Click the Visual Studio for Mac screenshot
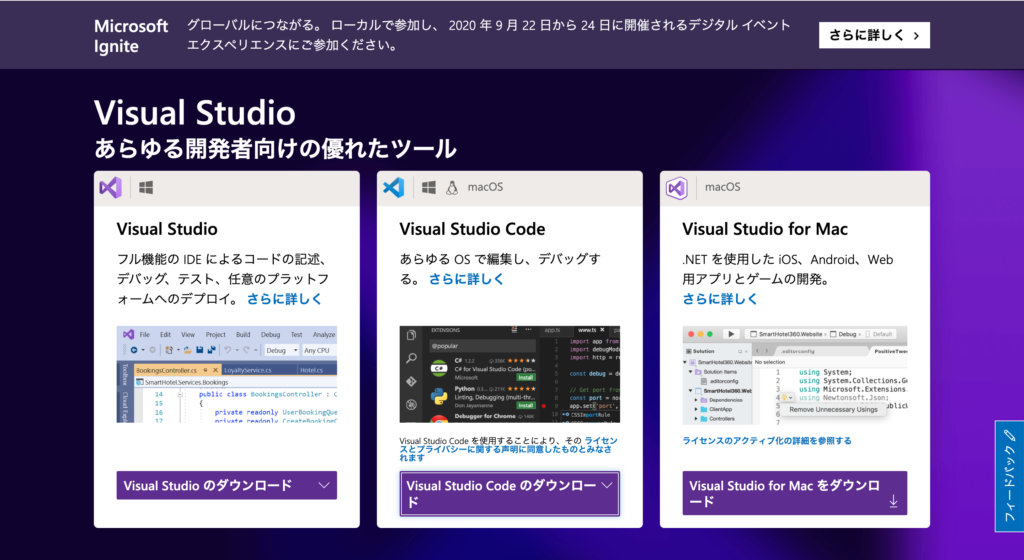Image resolution: width=1024 pixels, height=560 pixels. (795, 375)
